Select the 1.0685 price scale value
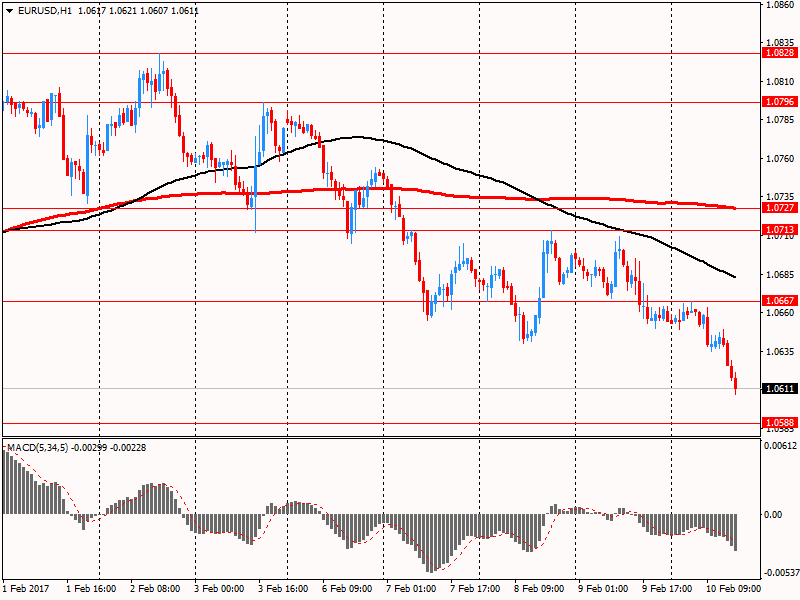Viewport: 800px width, 600px height. [x=780, y=274]
